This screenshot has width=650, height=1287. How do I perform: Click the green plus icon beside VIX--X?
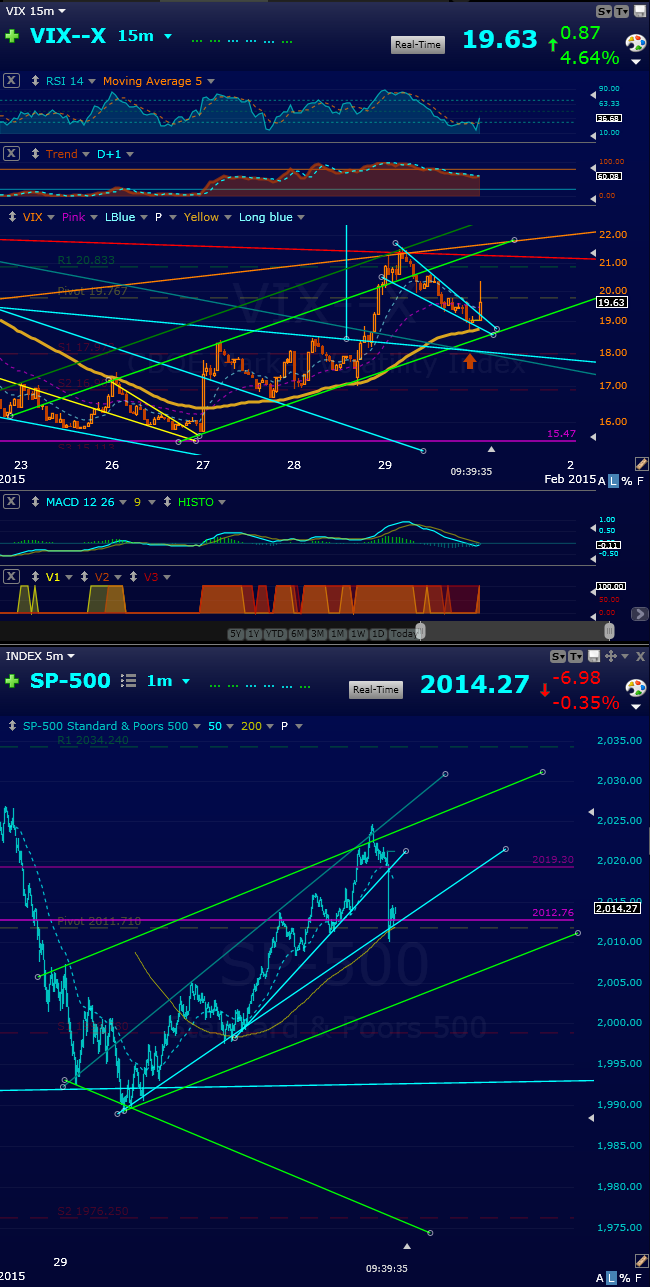[12, 37]
